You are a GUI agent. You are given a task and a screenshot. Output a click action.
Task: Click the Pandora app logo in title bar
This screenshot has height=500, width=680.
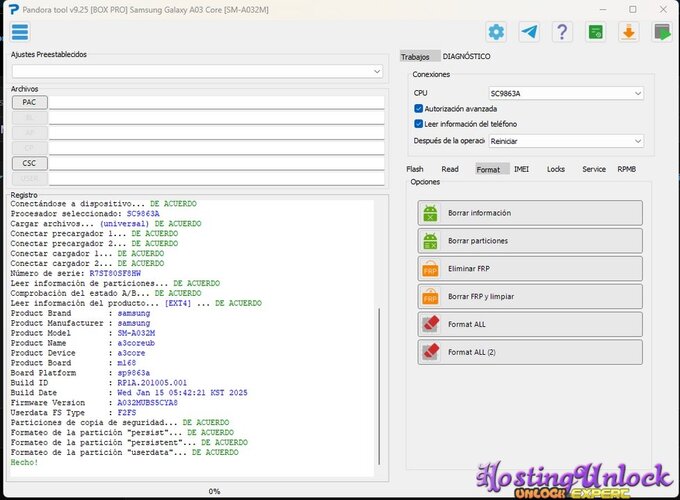(x=13, y=9)
